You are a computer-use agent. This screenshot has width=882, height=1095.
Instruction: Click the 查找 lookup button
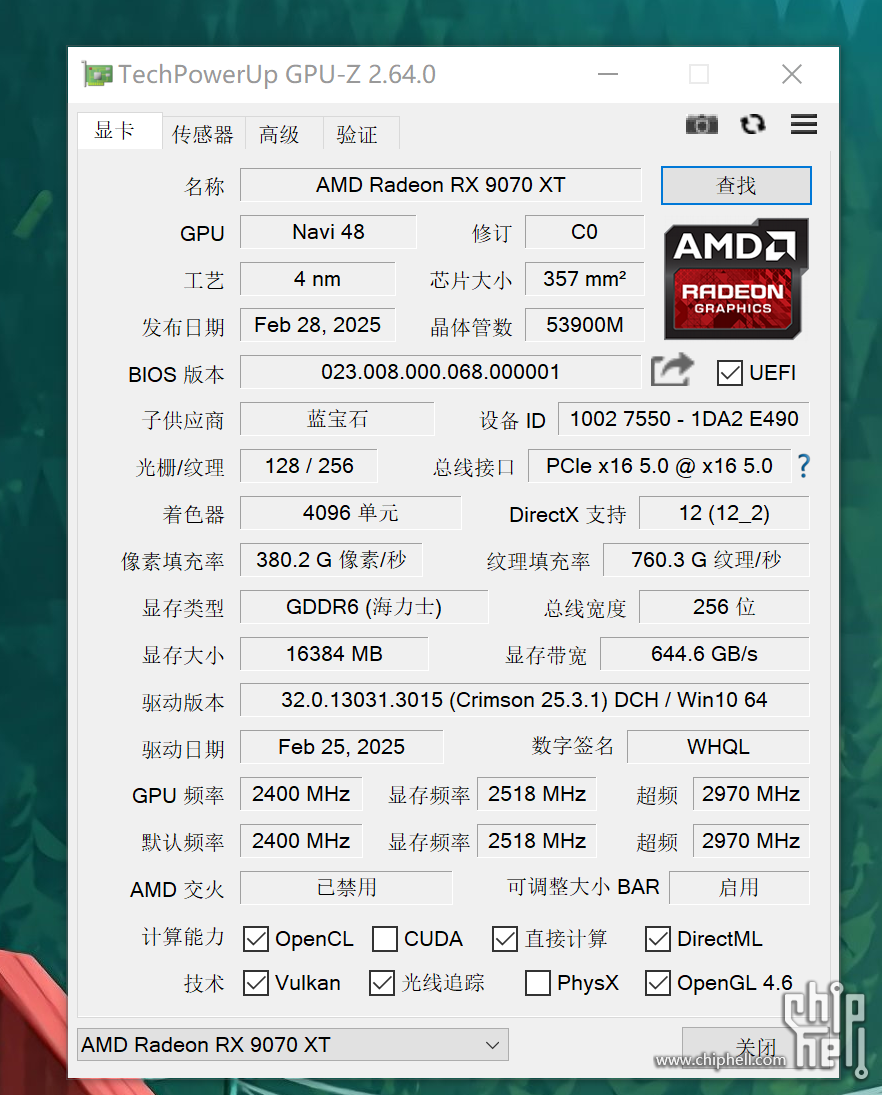click(x=736, y=186)
